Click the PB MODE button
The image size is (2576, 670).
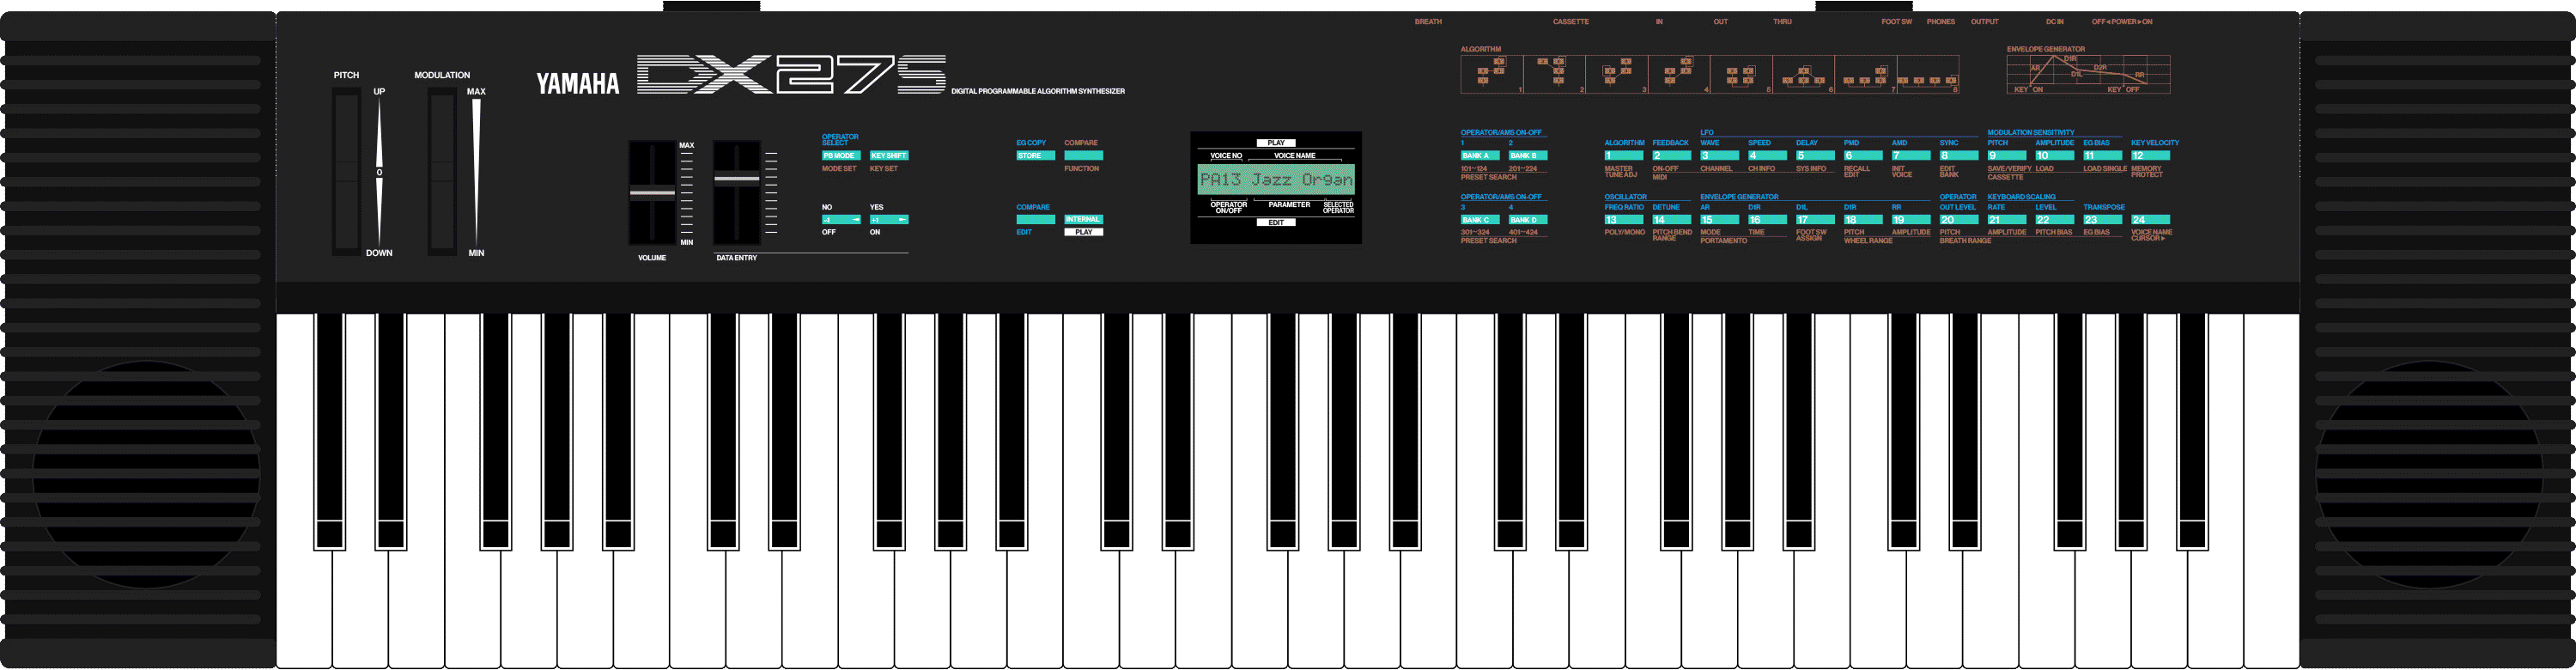click(x=841, y=156)
